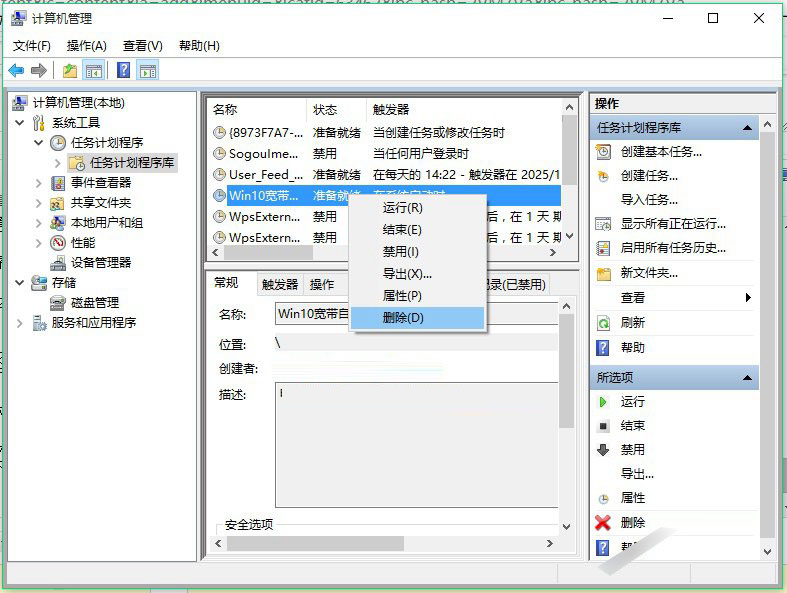Collapse 任务计划程序库 actions section
This screenshot has height=593, width=787.
pyautogui.click(x=747, y=128)
